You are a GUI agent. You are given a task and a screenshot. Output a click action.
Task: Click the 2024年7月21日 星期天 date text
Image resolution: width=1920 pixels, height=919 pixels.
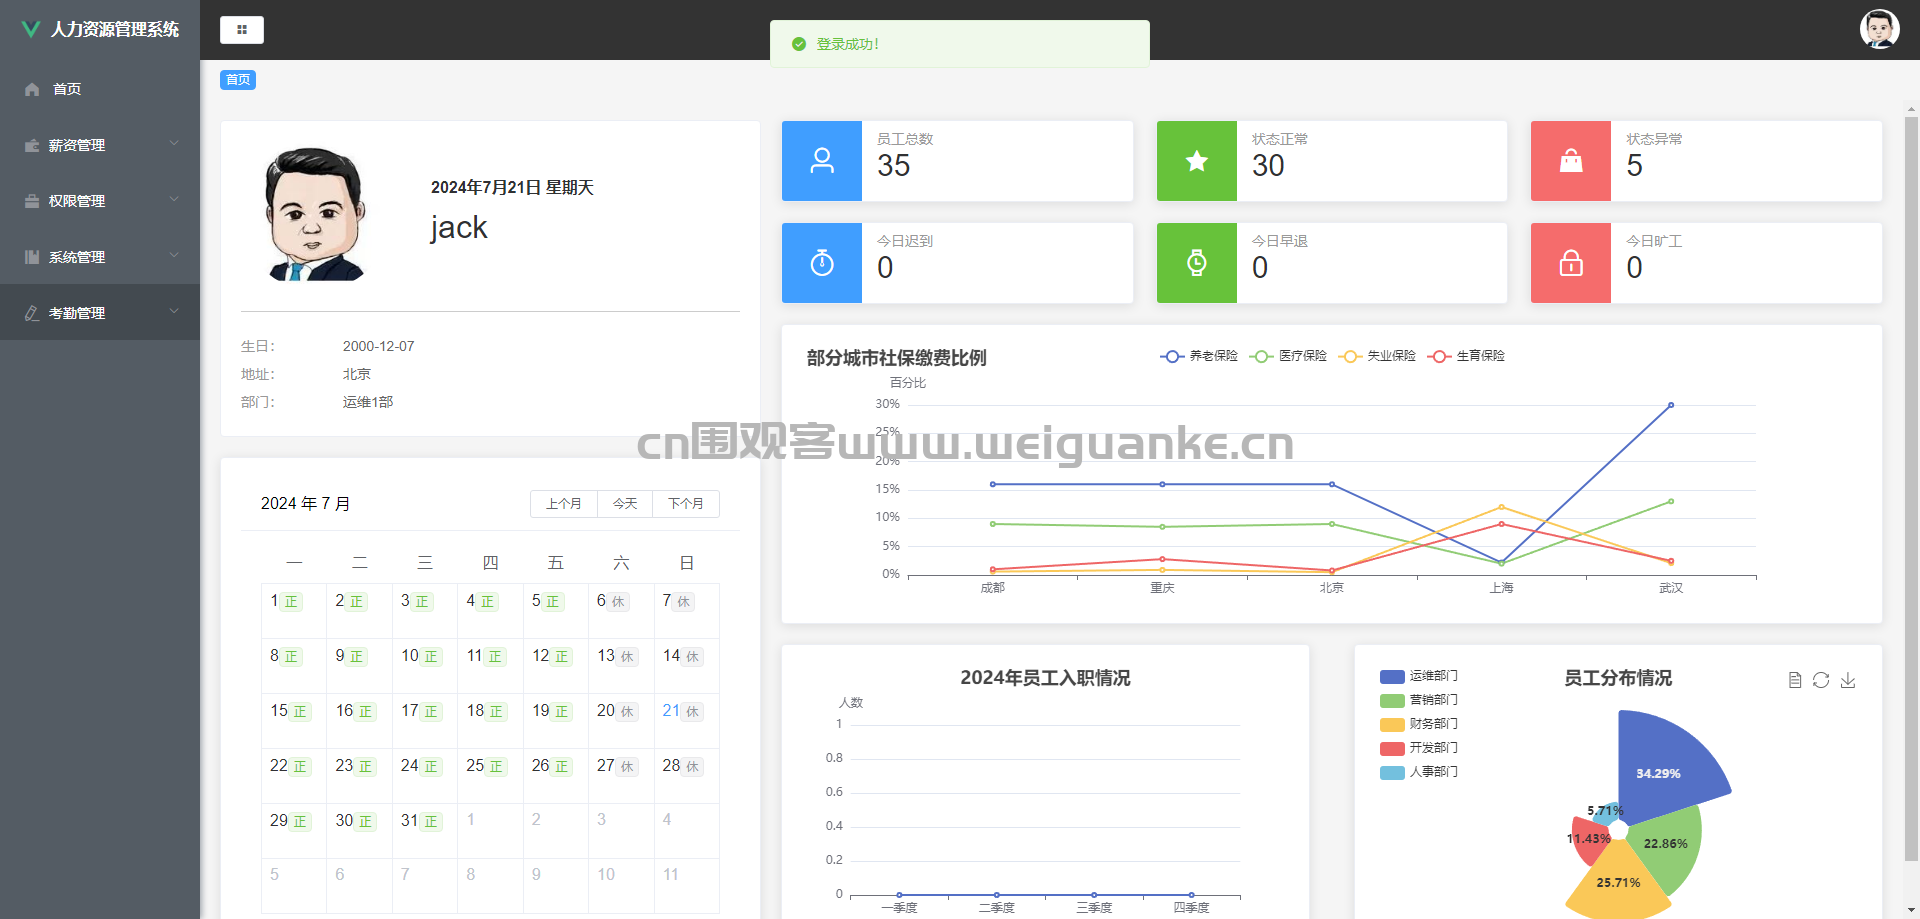512,187
